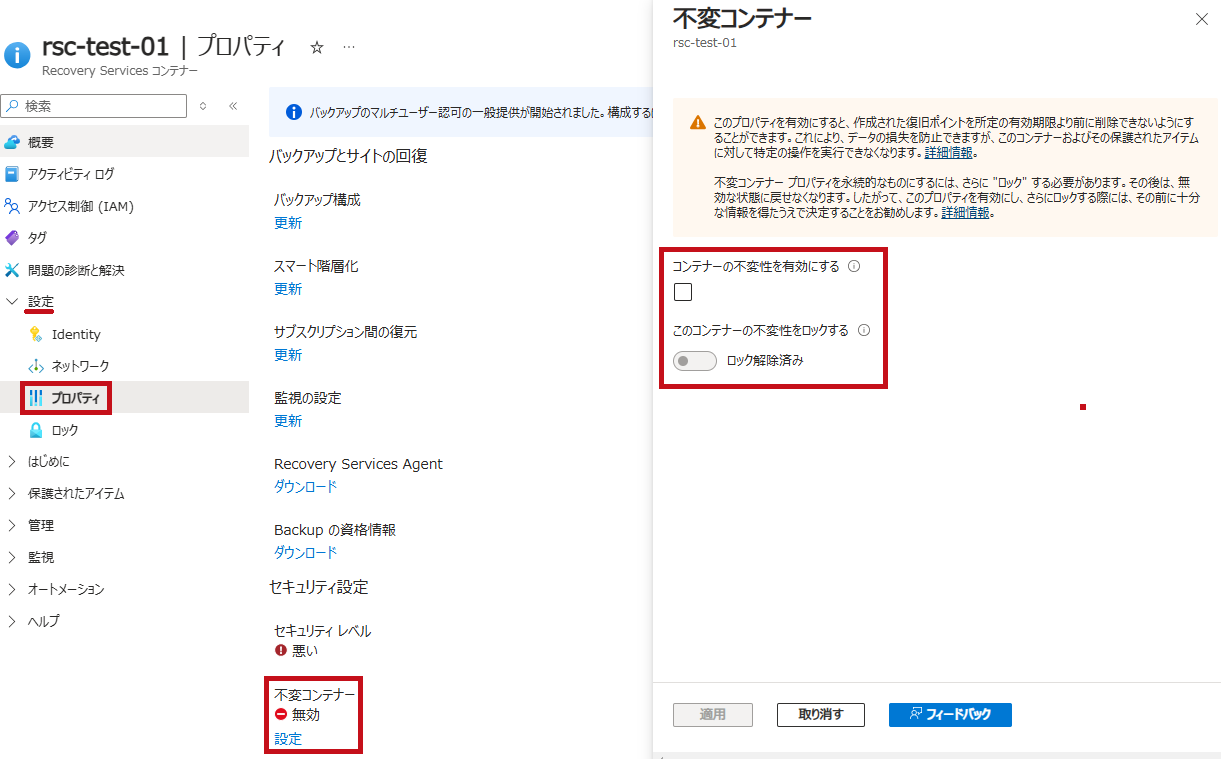Expand the 監視 section
The height and width of the screenshot is (759, 1221).
[12, 558]
